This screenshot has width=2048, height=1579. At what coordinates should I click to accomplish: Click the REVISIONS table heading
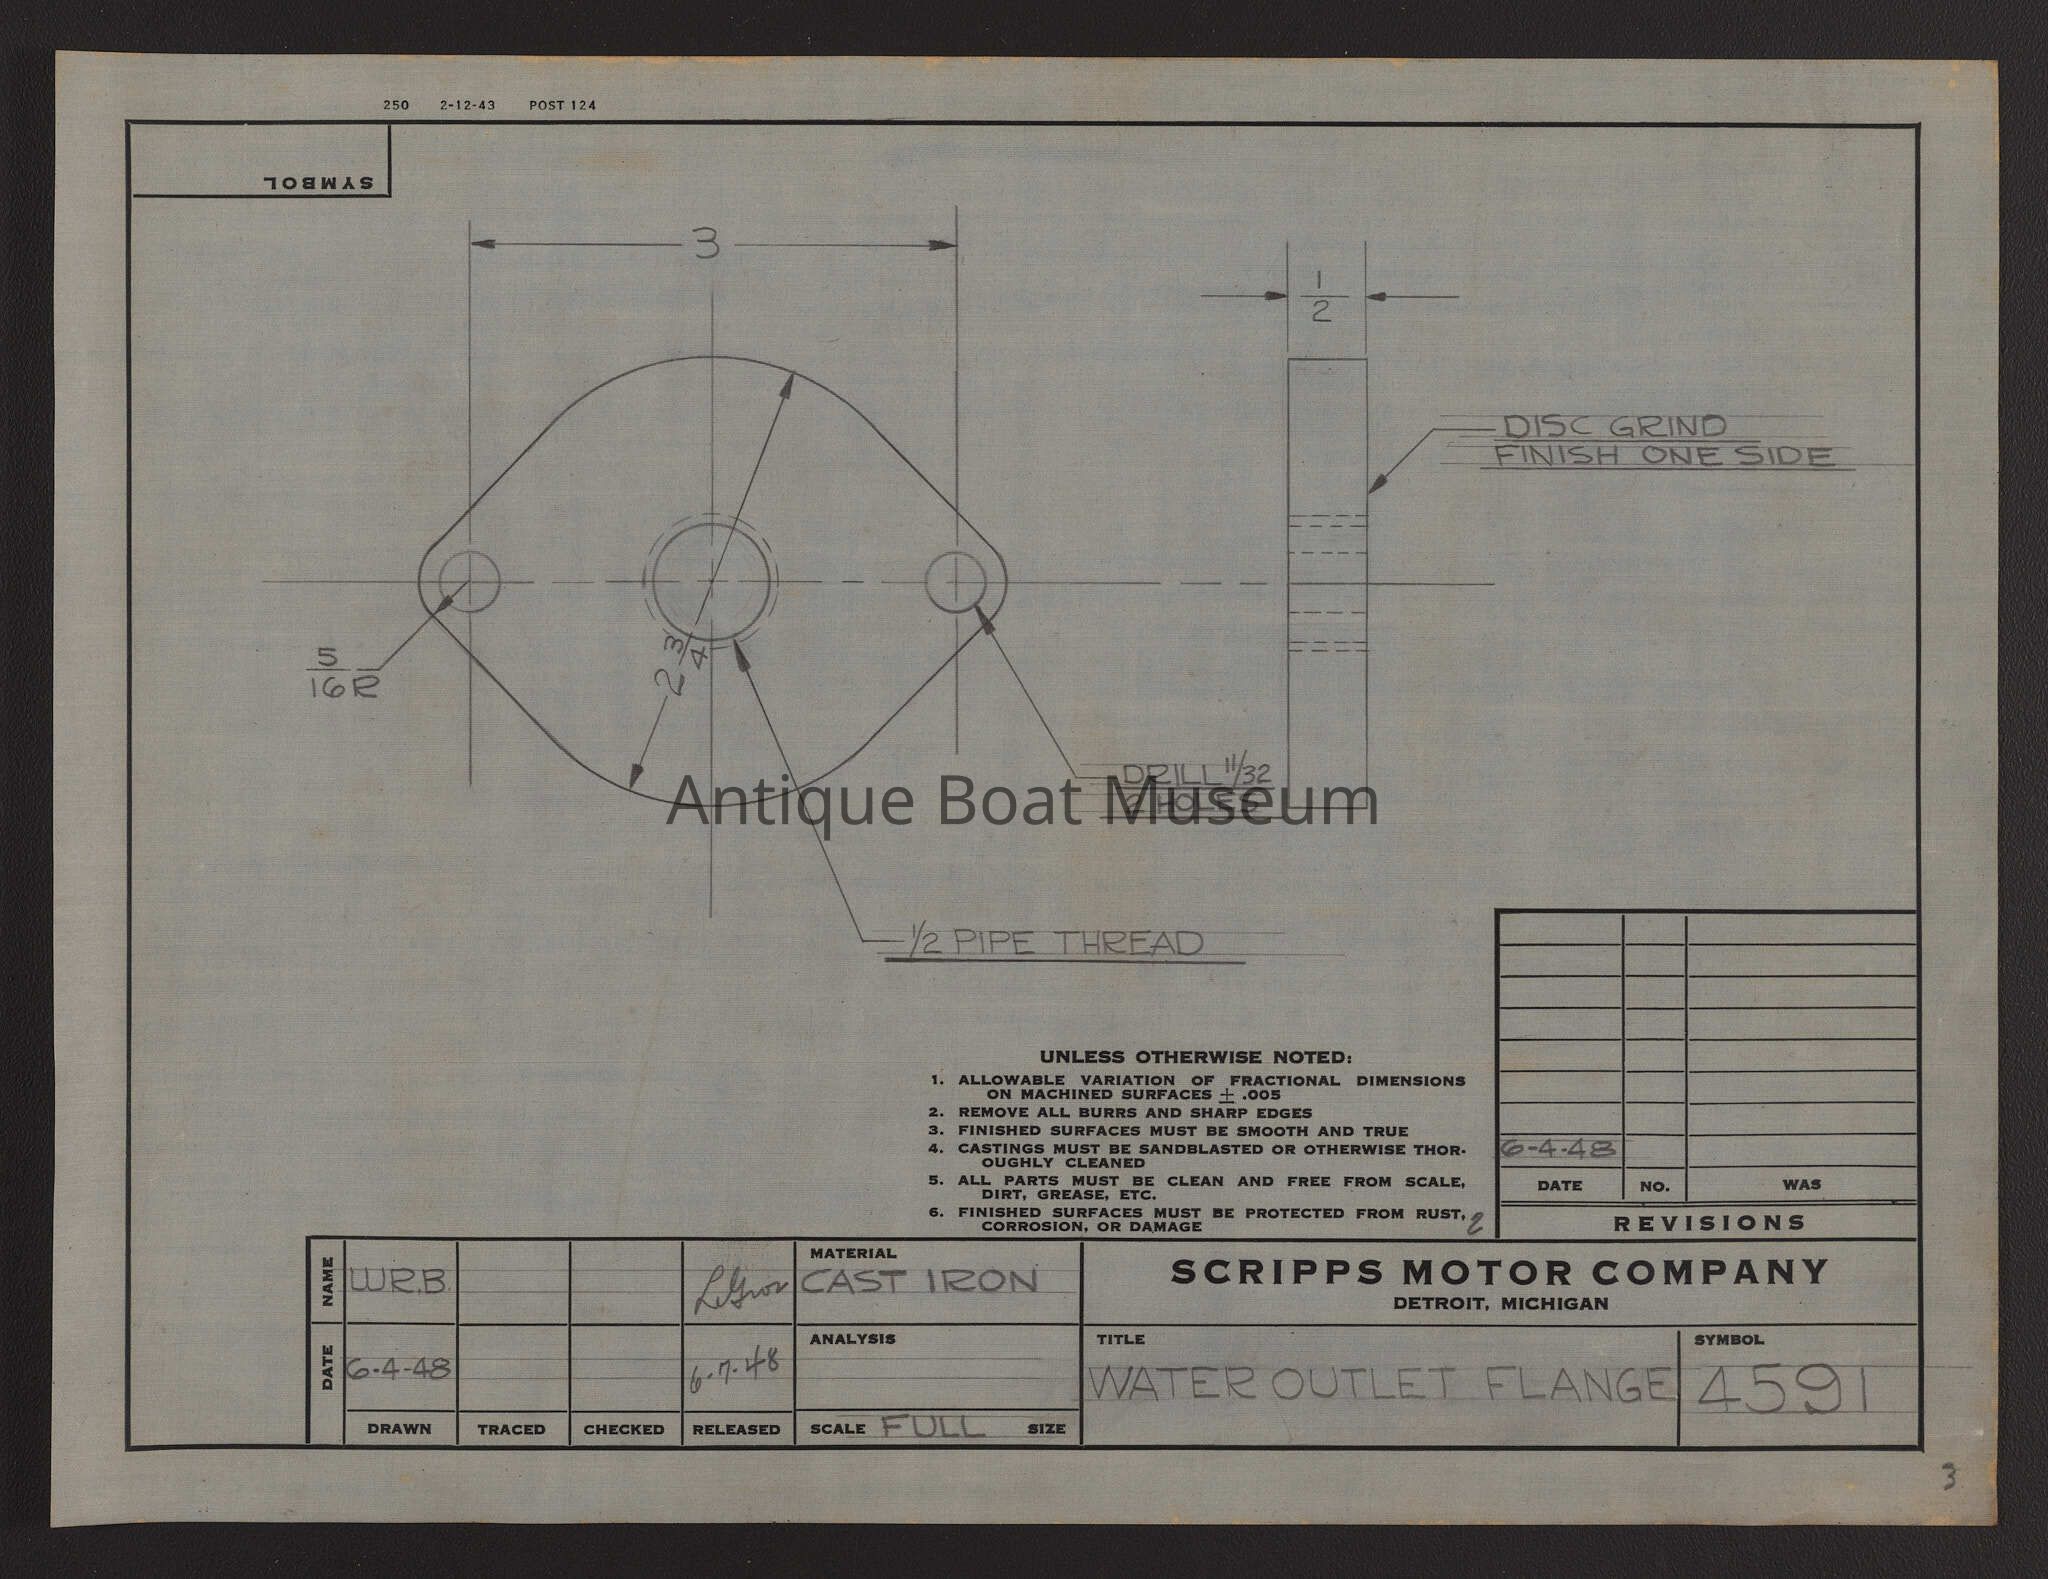(x=1708, y=1223)
